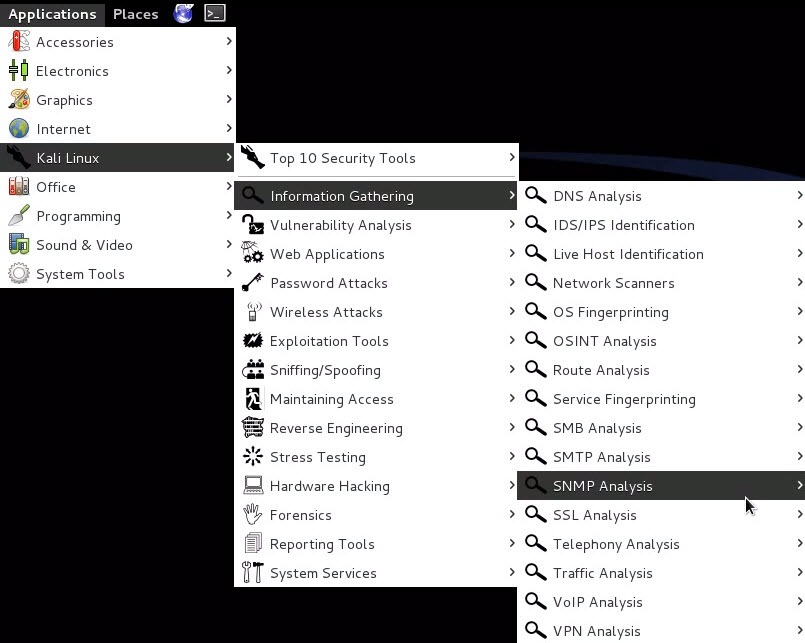Image resolution: width=805 pixels, height=643 pixels.
Task: Click the Information Gathering magnifier icon
Action: (x=253, y=195)
